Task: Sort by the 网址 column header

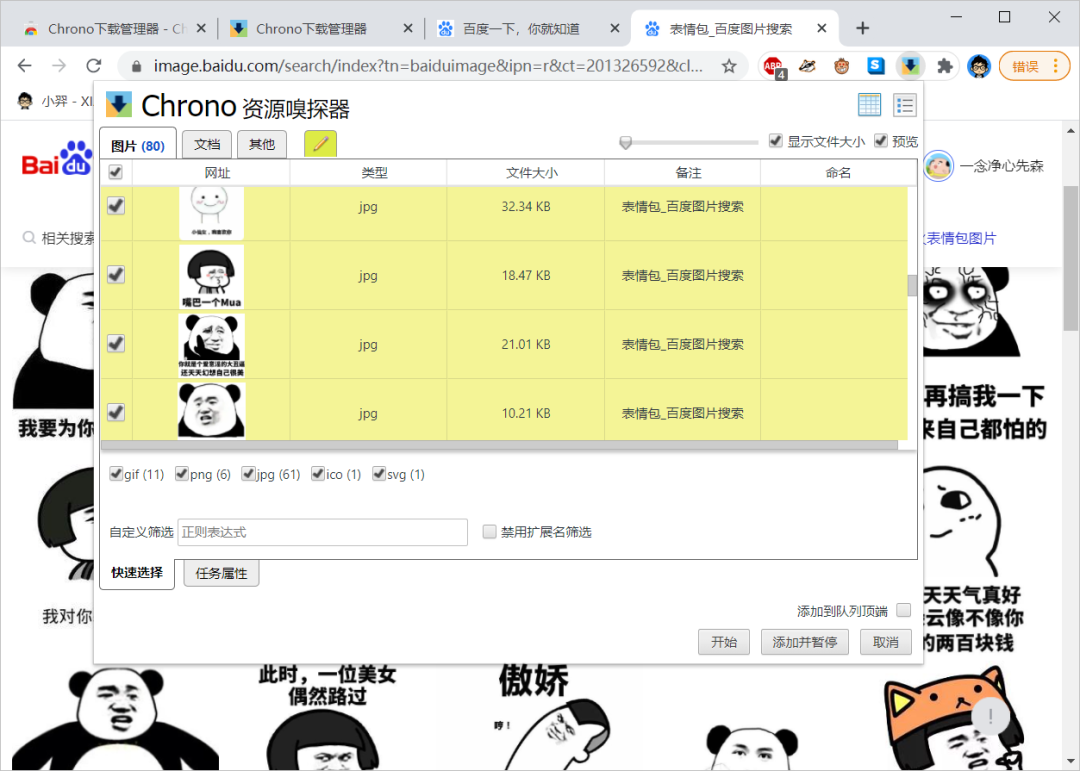Action: point(211,172)
